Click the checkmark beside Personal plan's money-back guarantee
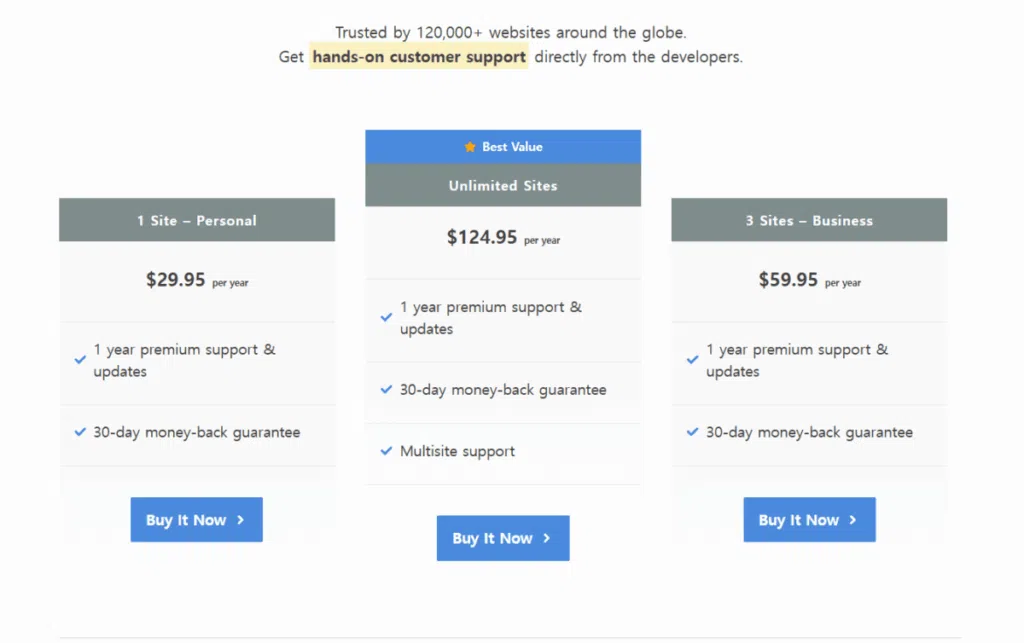 point(80,432)
